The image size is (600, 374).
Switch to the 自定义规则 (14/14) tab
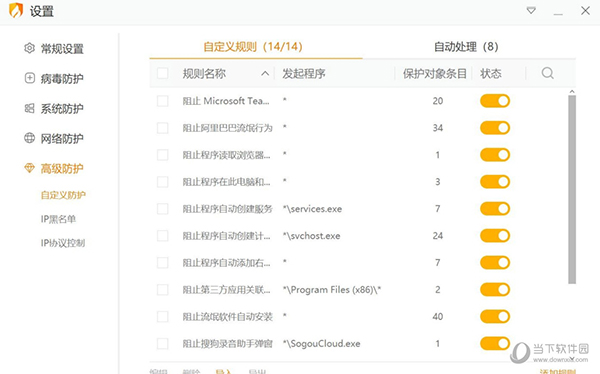point(253,47)
